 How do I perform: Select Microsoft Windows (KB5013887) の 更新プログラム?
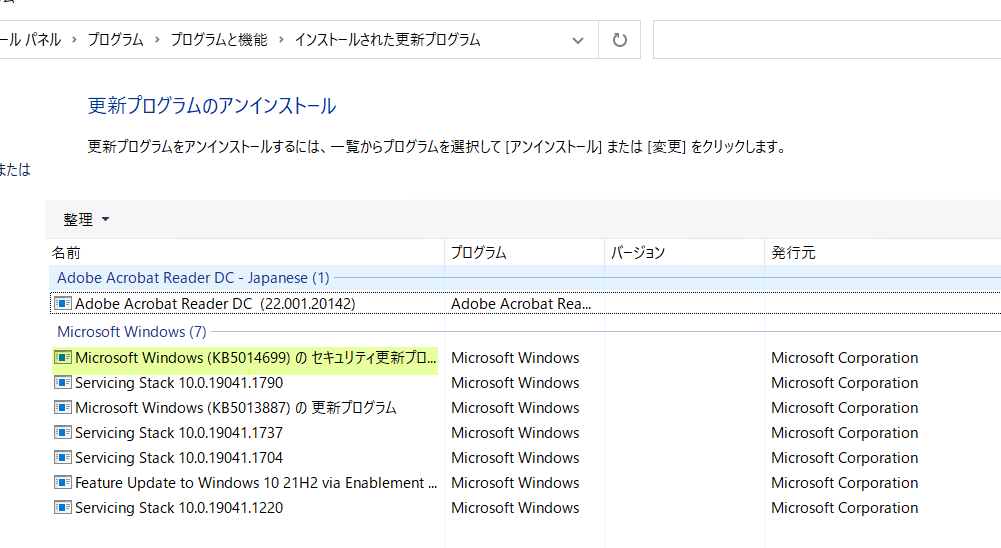point(236,407)
